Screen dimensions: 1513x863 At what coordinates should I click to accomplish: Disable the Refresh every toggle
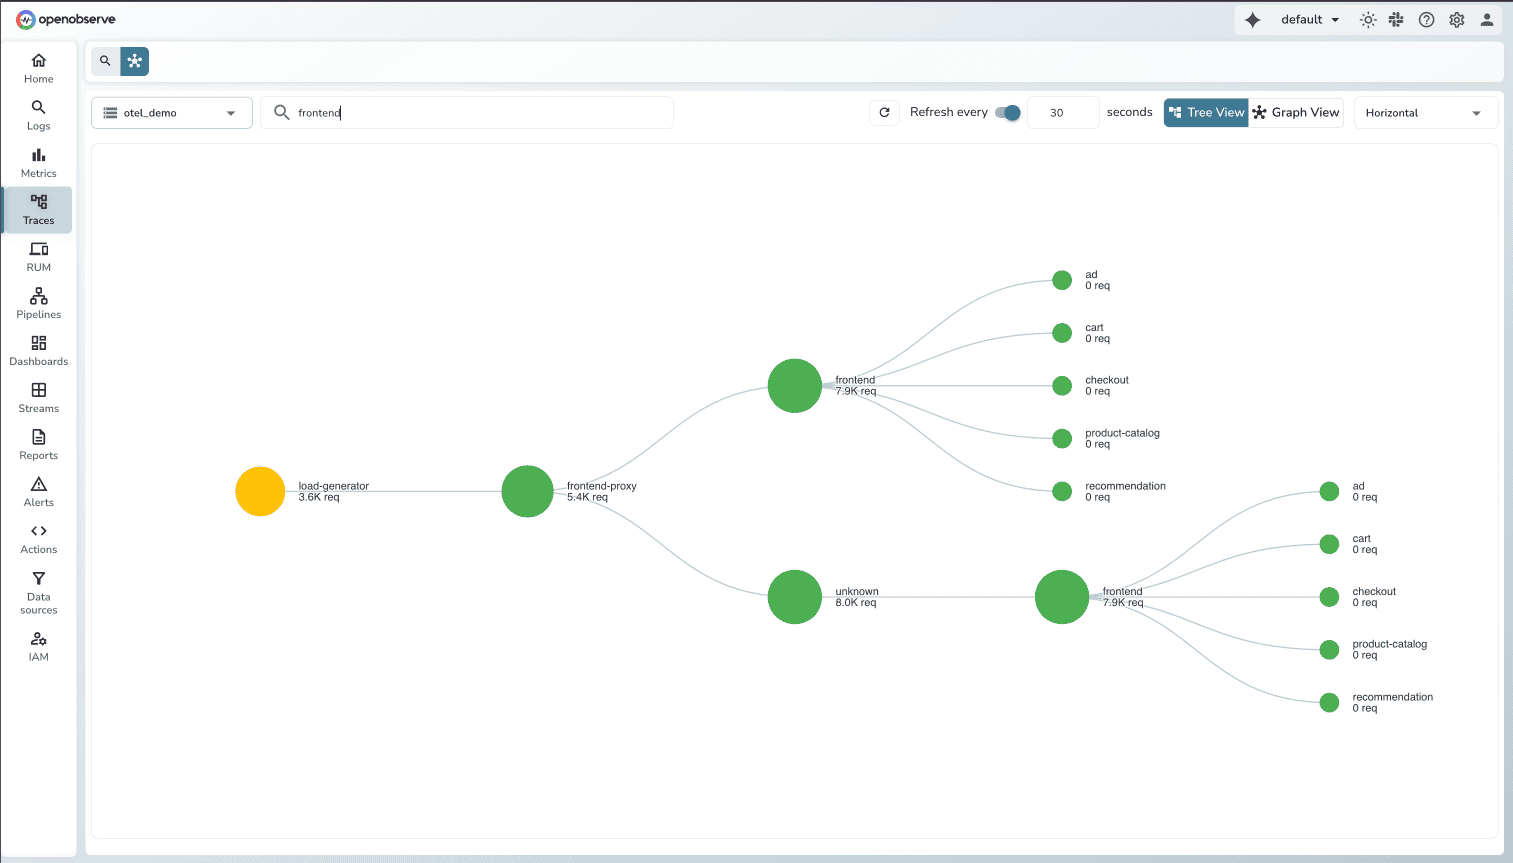(1009, 113)
